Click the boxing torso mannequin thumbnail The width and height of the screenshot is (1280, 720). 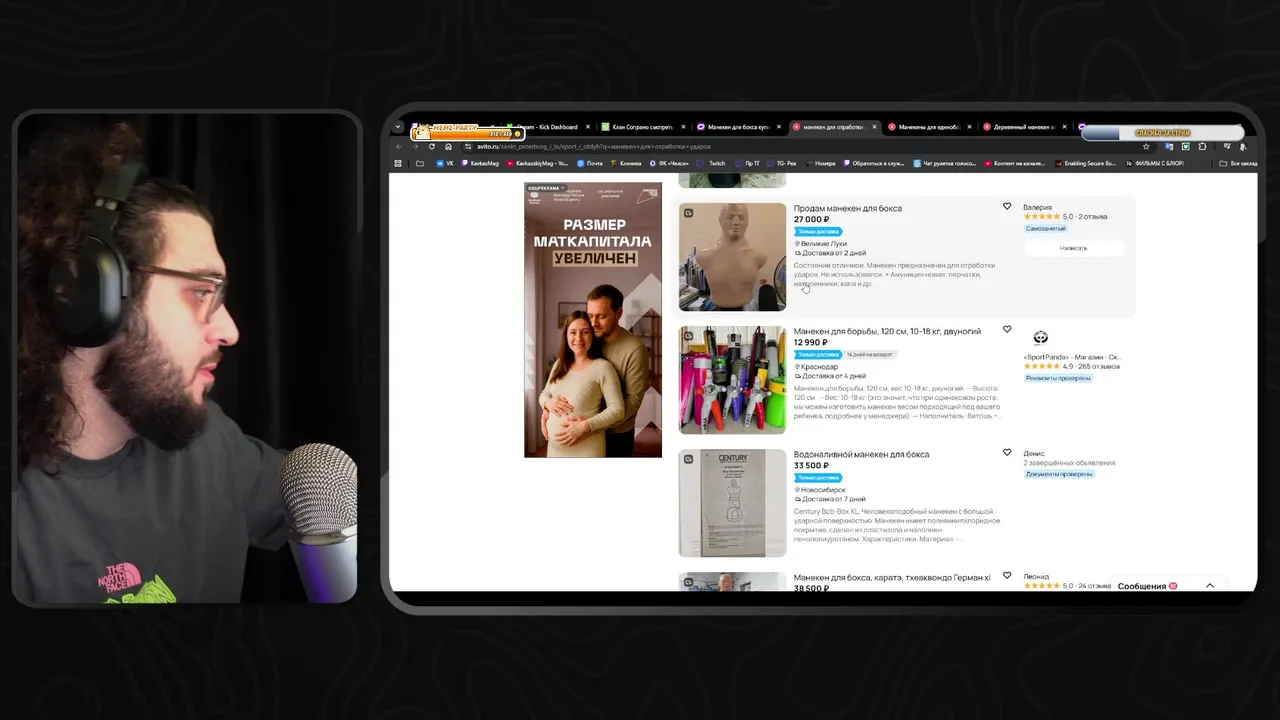coord(732,257)
